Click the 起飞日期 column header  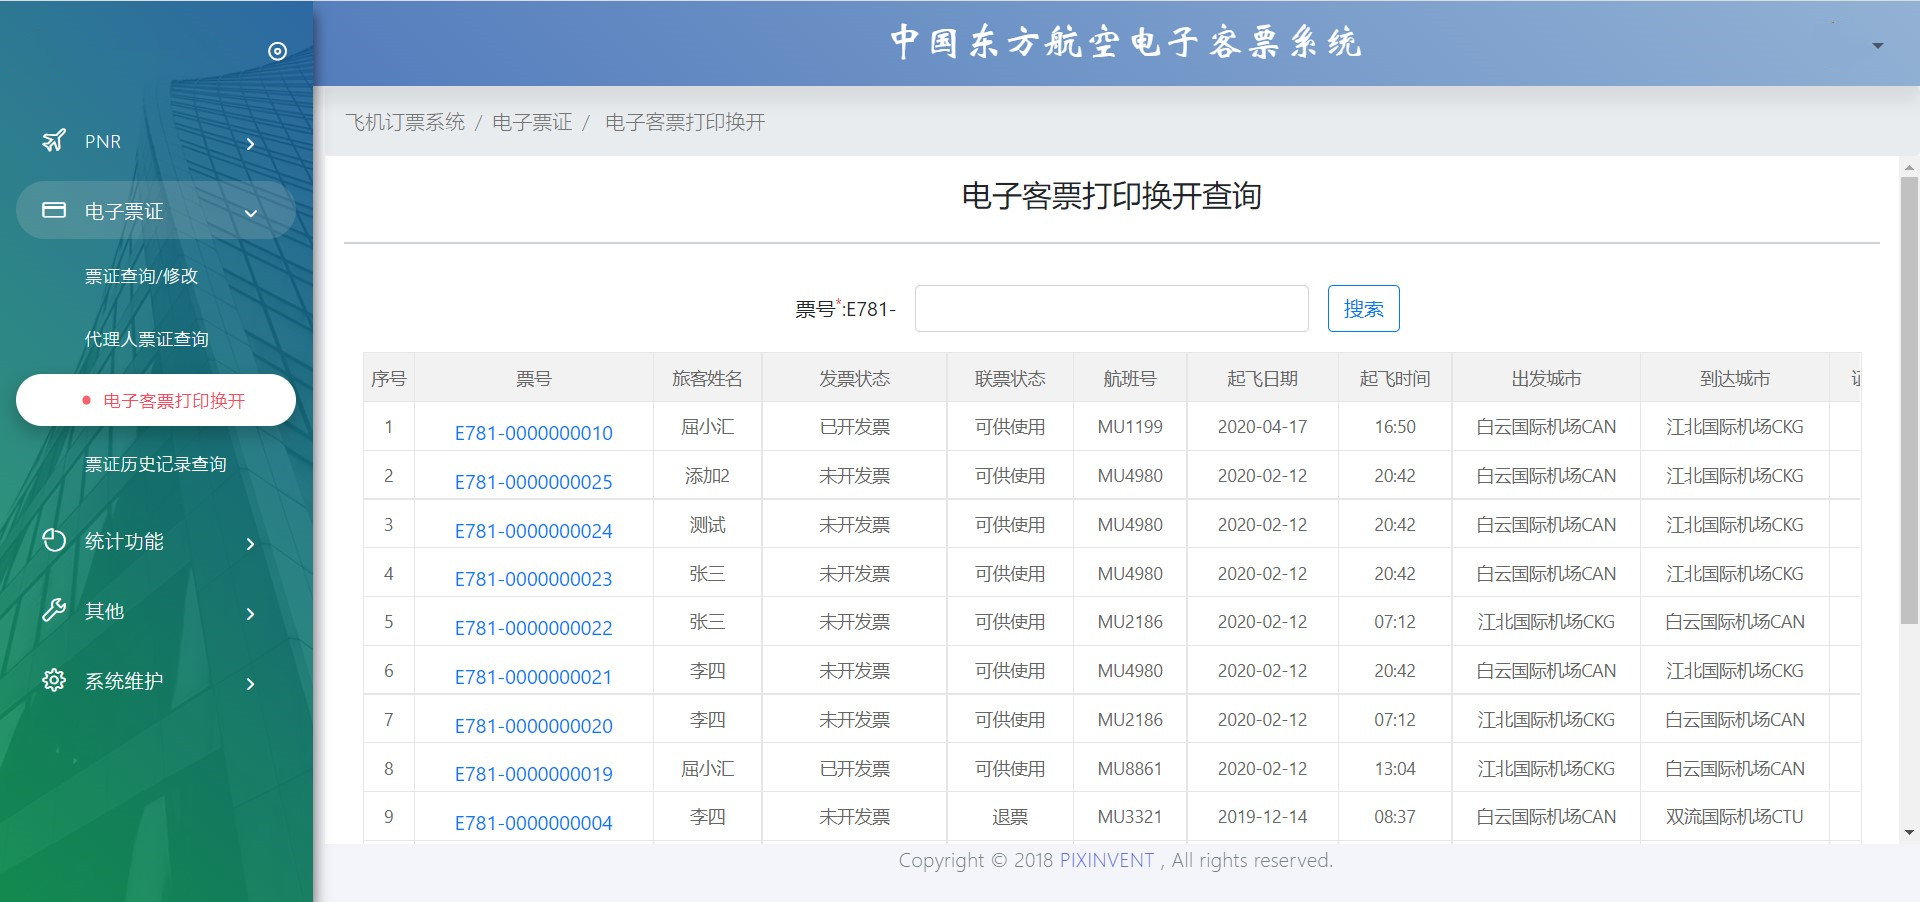(x=1262, y=378)
